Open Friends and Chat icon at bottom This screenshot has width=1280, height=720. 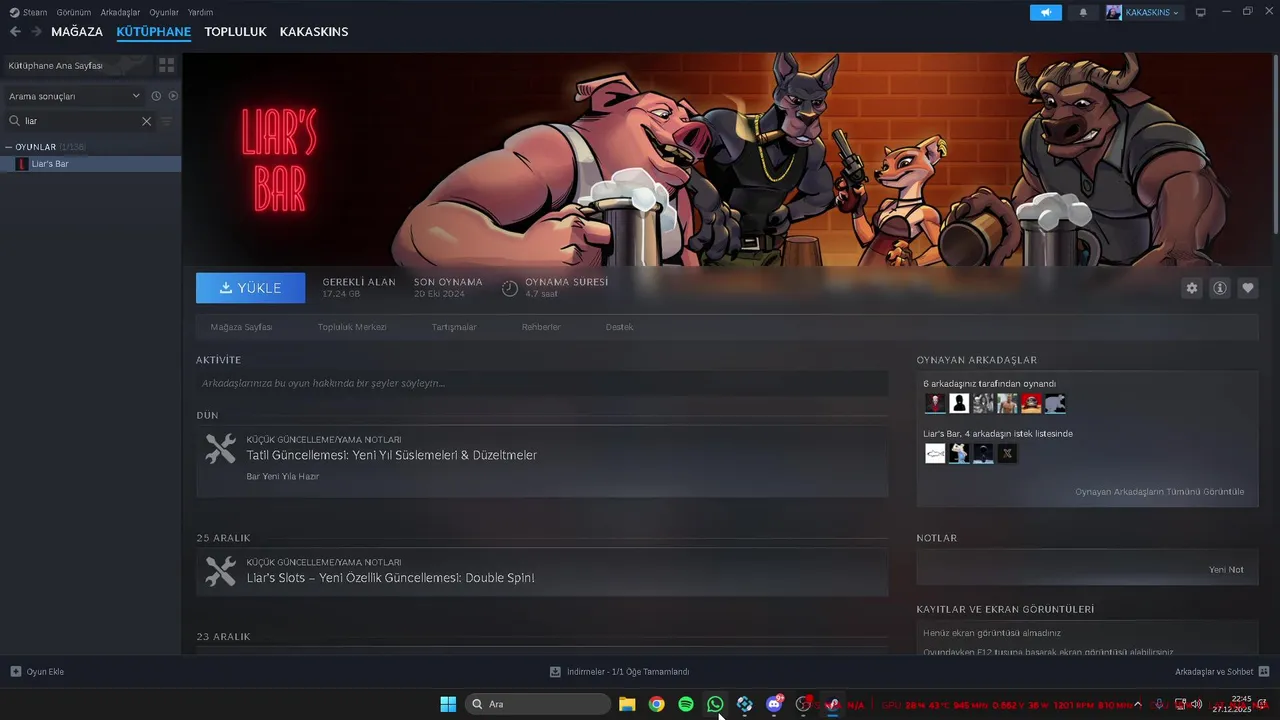point(1264,672)
